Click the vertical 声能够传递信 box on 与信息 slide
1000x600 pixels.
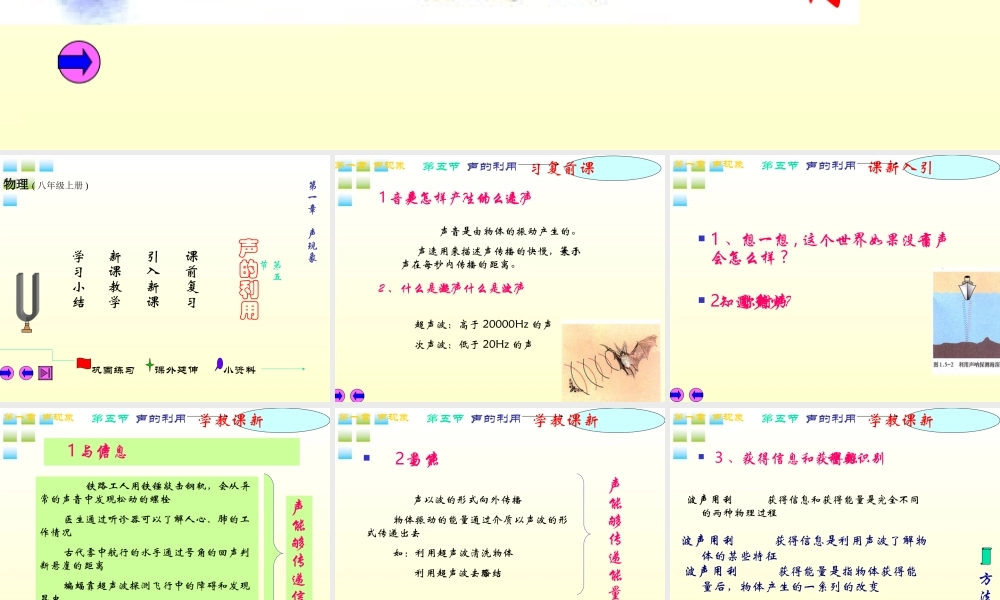298,549
